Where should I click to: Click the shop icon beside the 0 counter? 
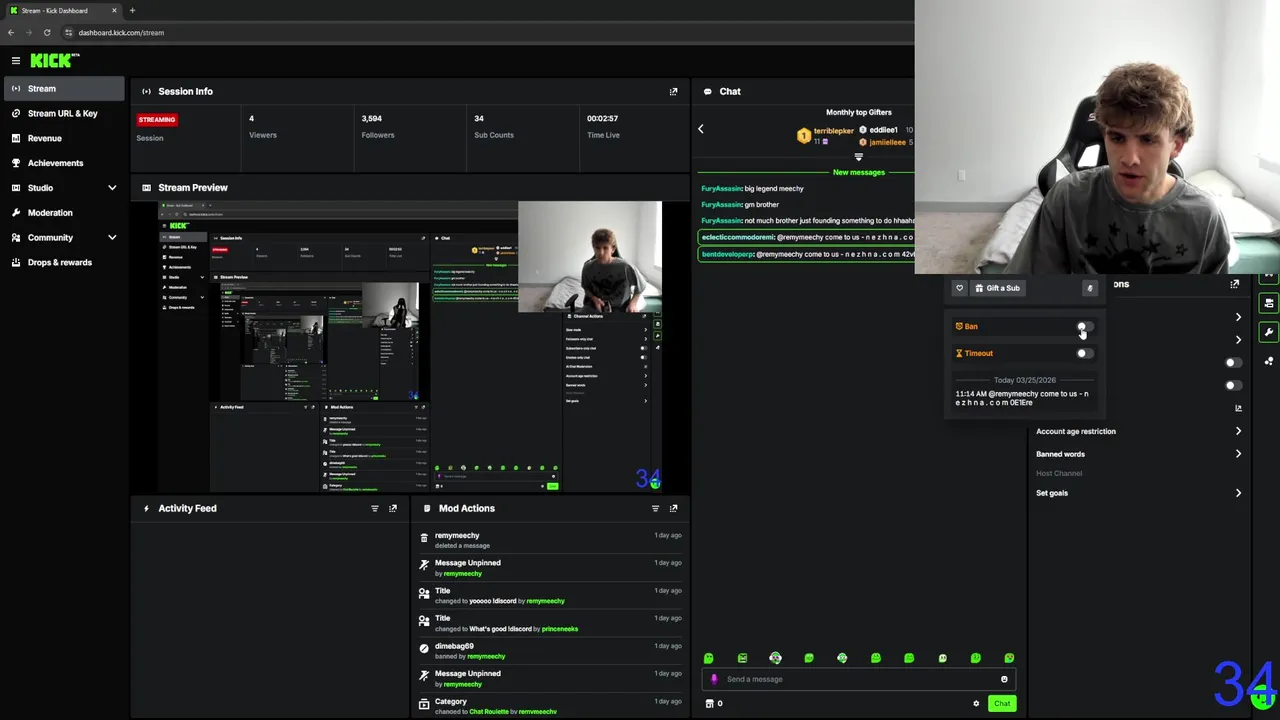[x=709, y=703]
